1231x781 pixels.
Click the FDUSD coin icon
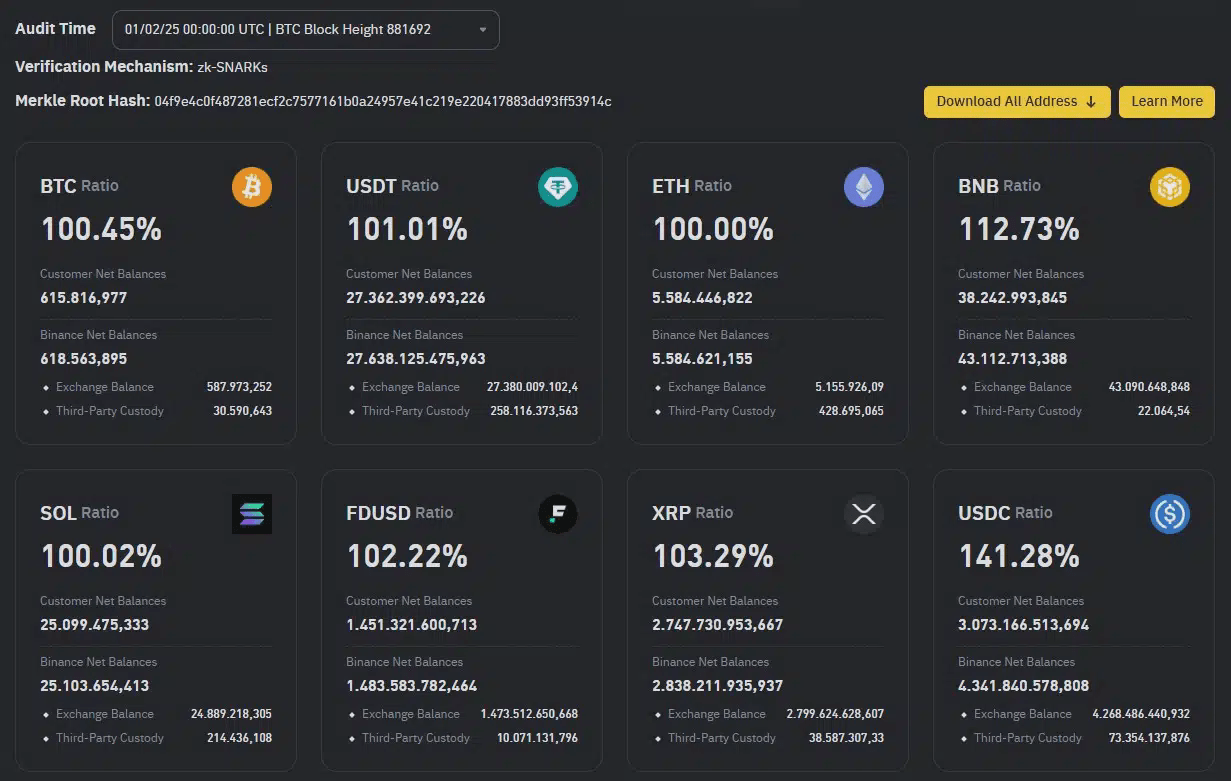point(558,514)
